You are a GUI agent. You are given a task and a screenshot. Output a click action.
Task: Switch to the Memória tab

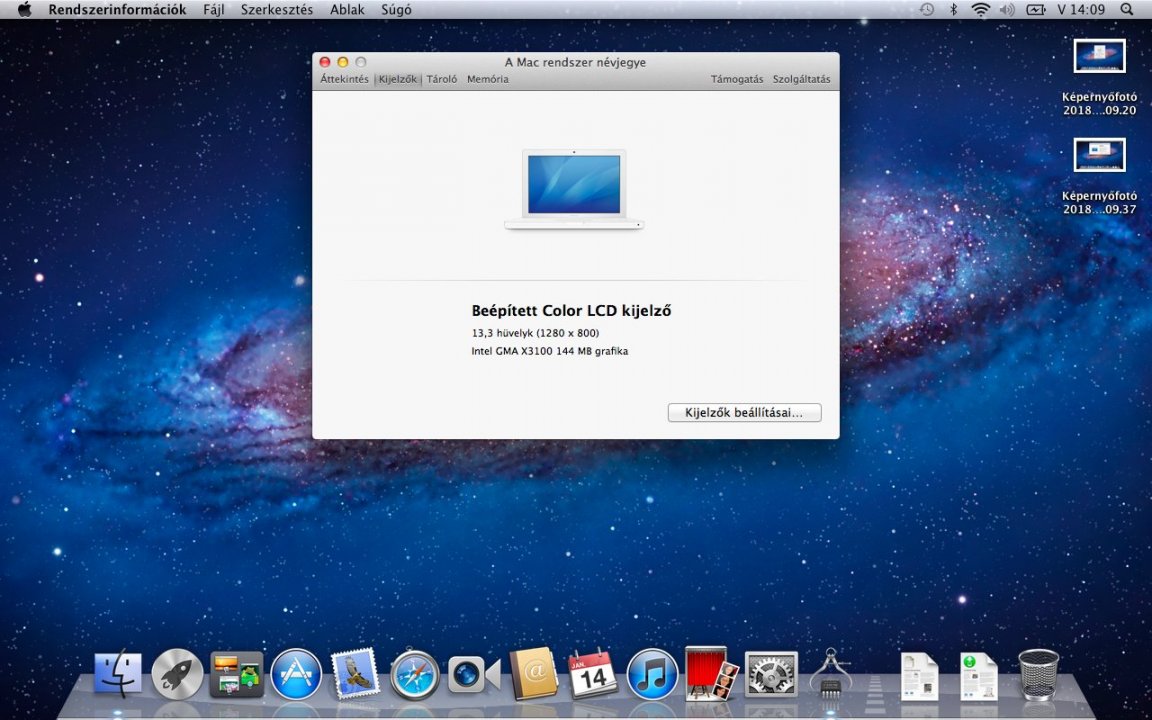[488, 79]
